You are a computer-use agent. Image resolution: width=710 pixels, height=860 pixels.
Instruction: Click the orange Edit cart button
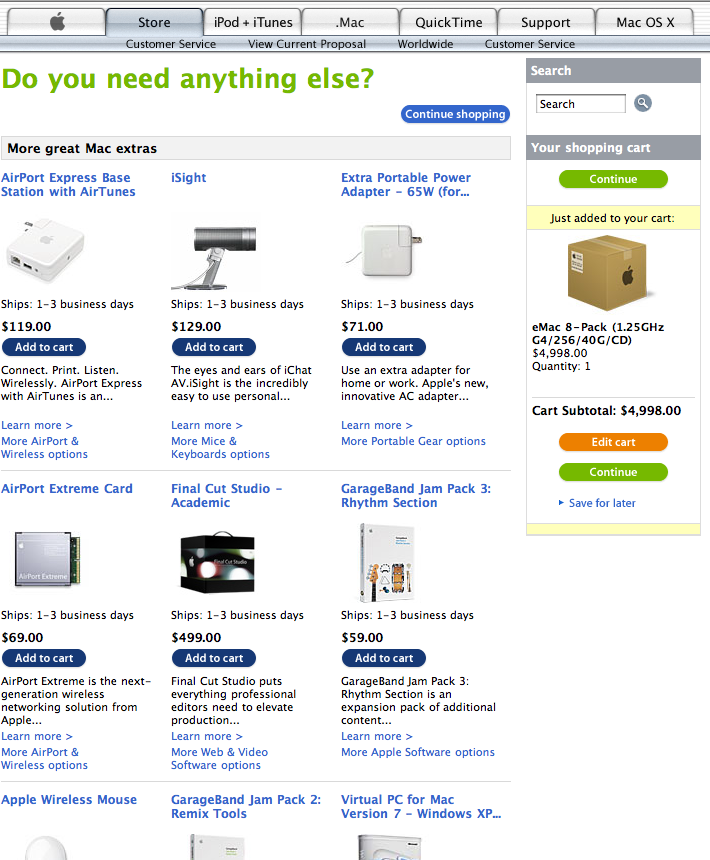(x=613, y=442)
